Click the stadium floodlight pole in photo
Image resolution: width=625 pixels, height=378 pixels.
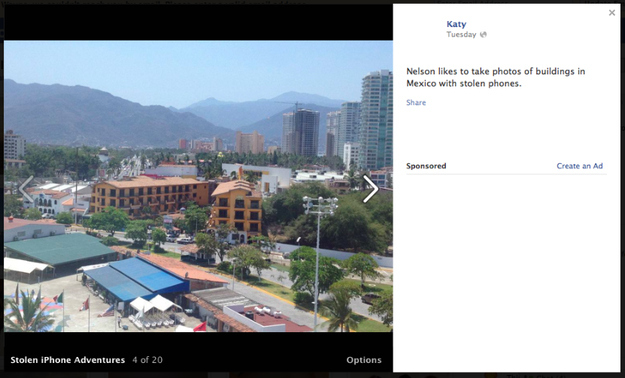click(x=318, y=259)
